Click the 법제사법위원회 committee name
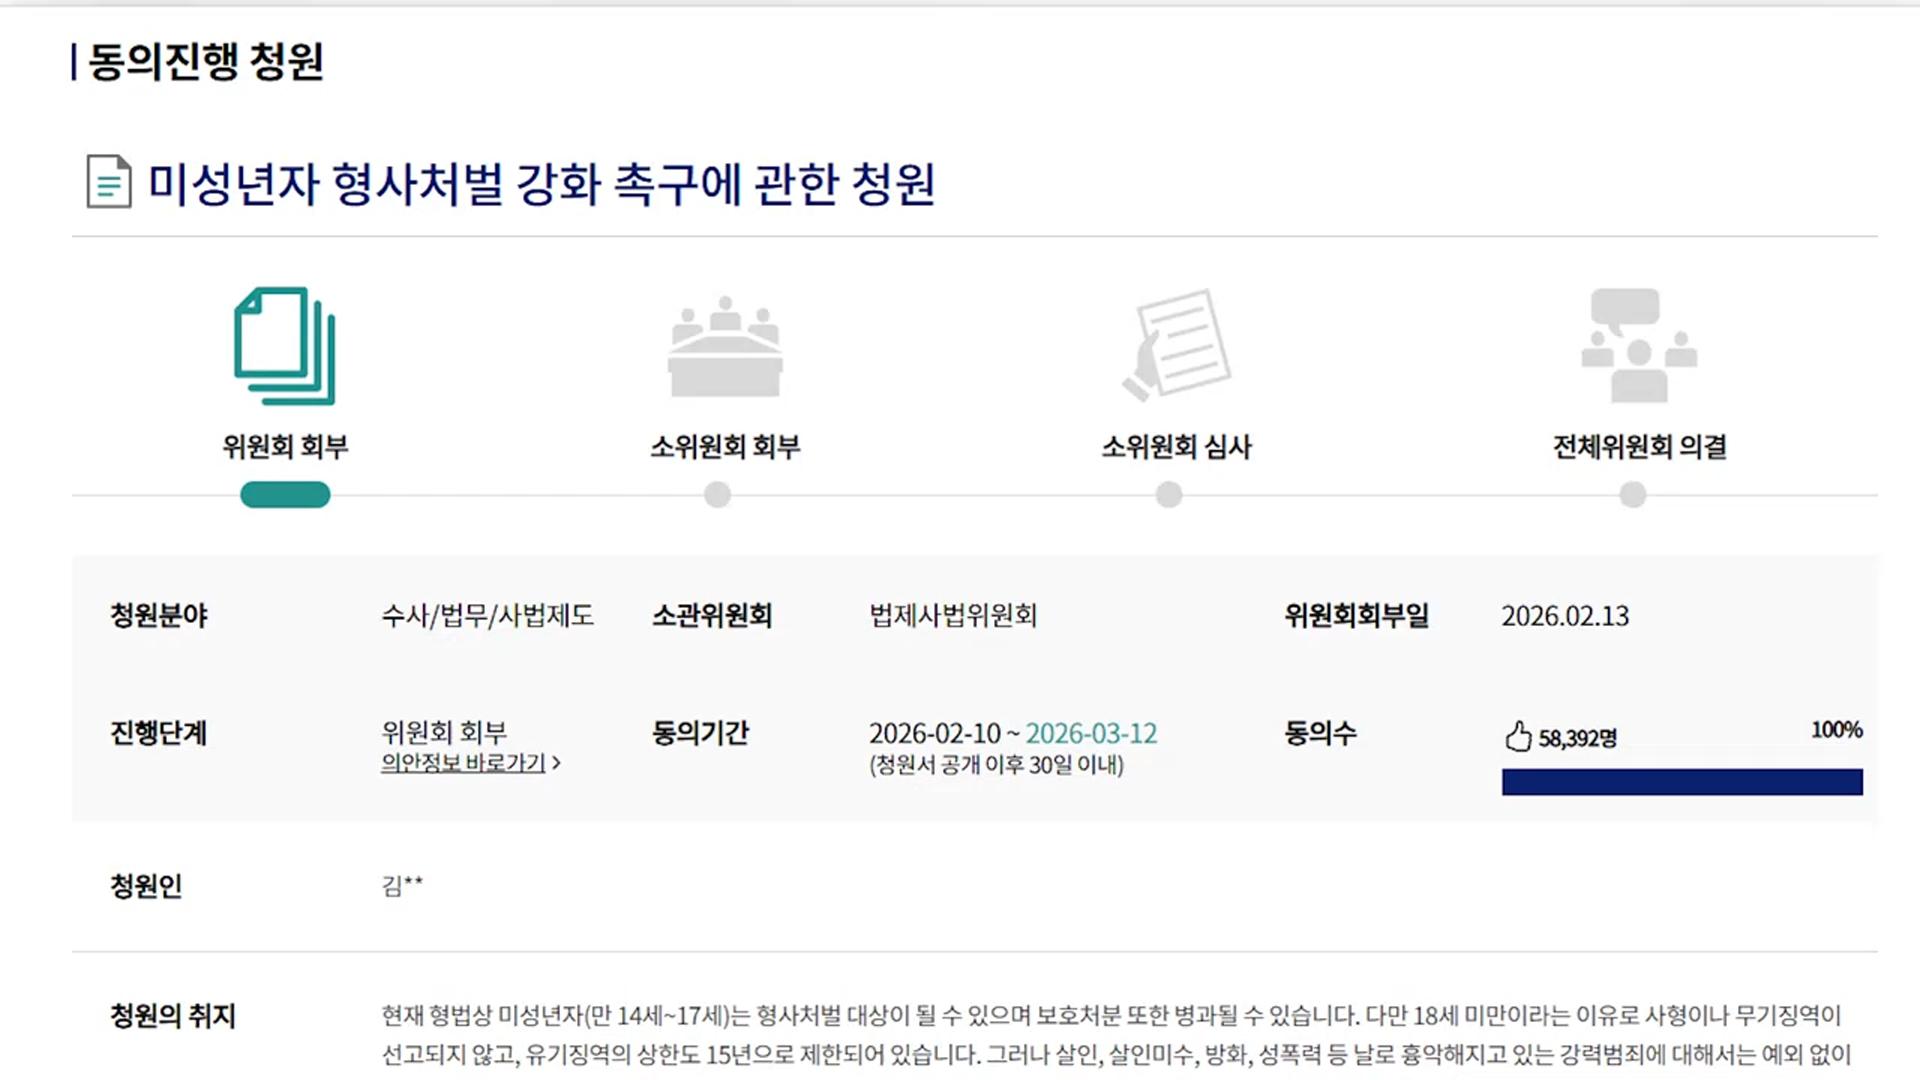Viewport: 1920px width, 1080px height. 953,615
